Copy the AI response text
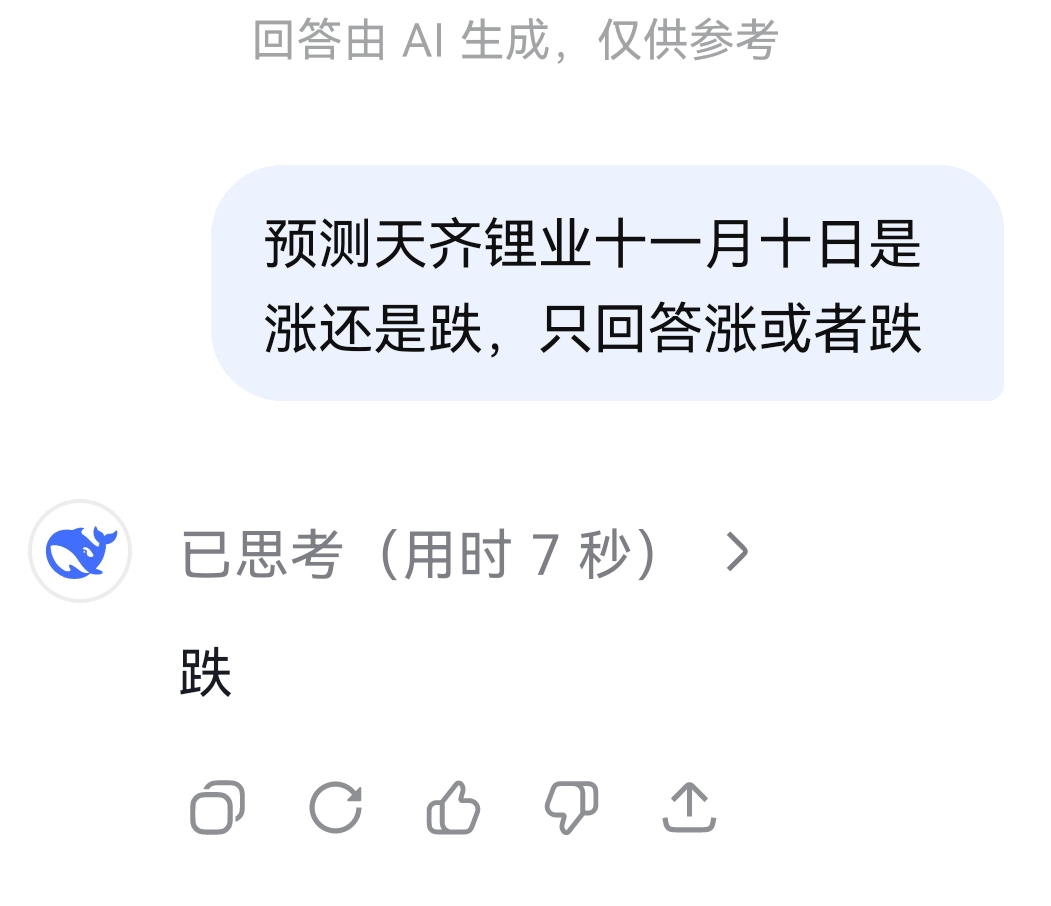The width and height of the screenshot is (1051, 906). 217,807
